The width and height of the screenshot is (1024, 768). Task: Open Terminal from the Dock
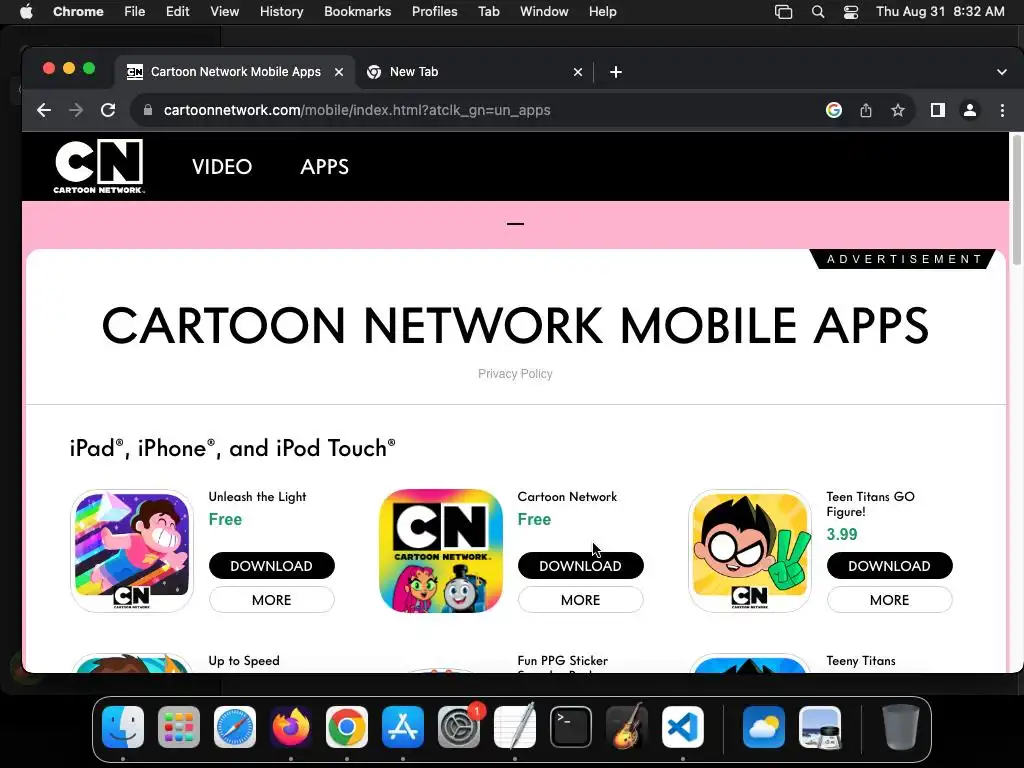tap(571, 727)
